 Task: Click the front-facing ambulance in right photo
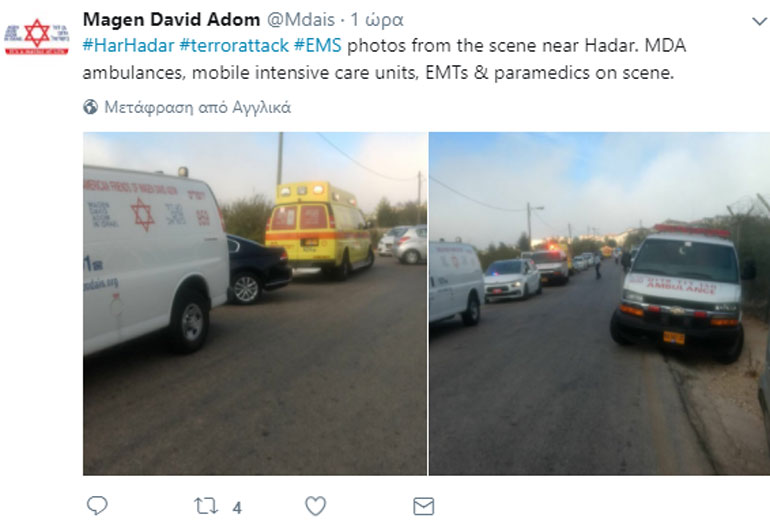click(x=679, y=294)
